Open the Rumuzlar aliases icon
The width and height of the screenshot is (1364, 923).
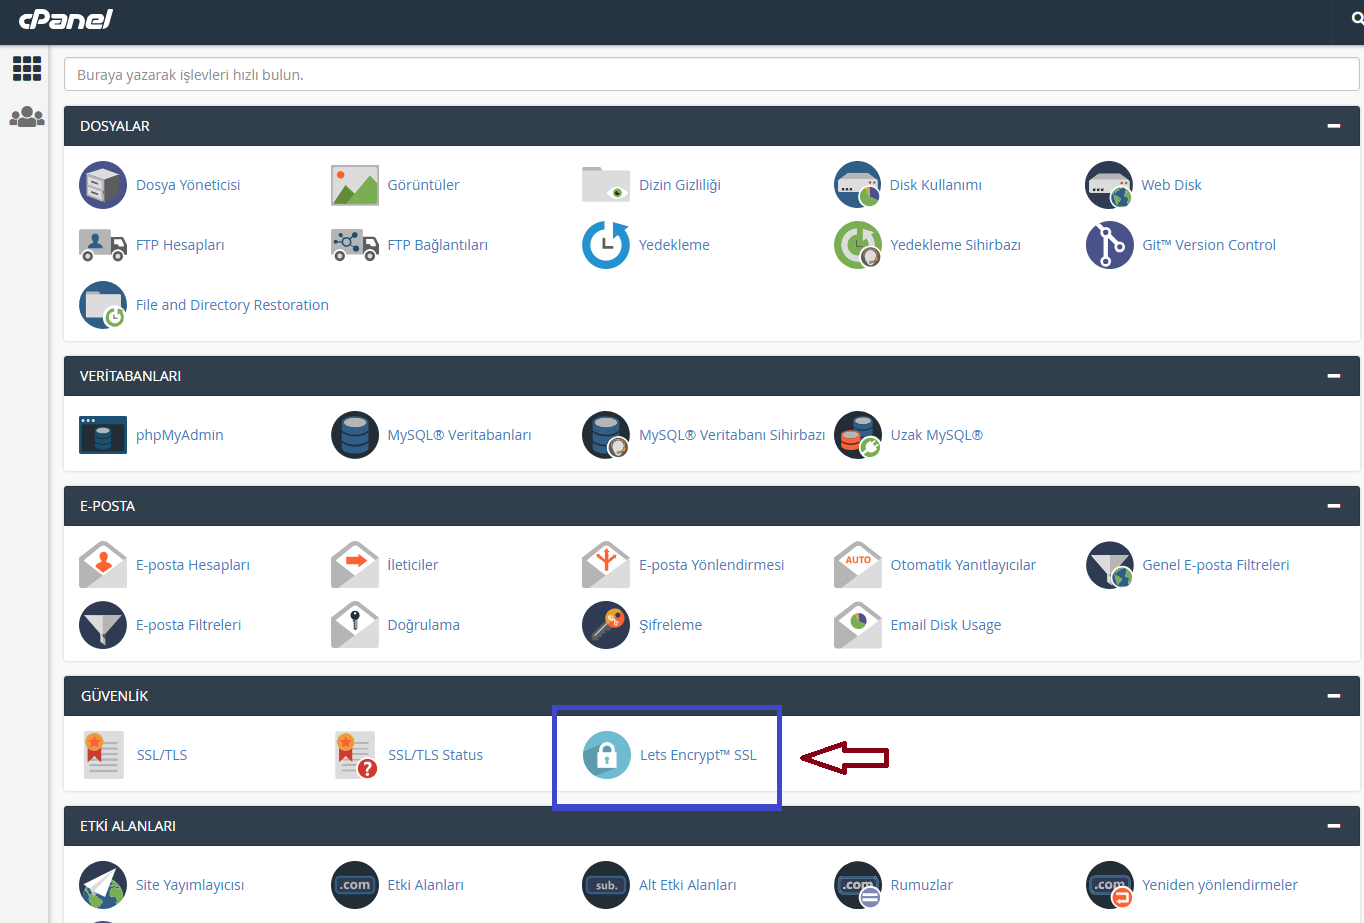tap(858, 885)
